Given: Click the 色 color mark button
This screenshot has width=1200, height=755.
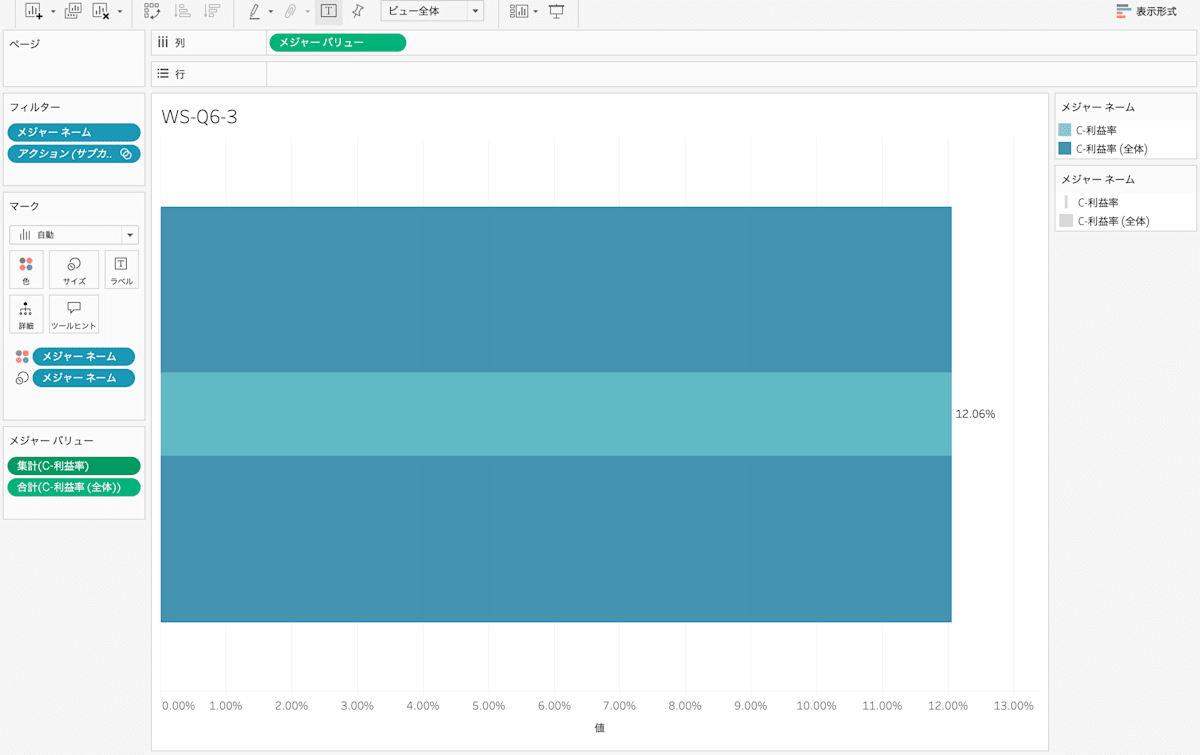Looking at the screenshot, I should [x=26, y=270].
